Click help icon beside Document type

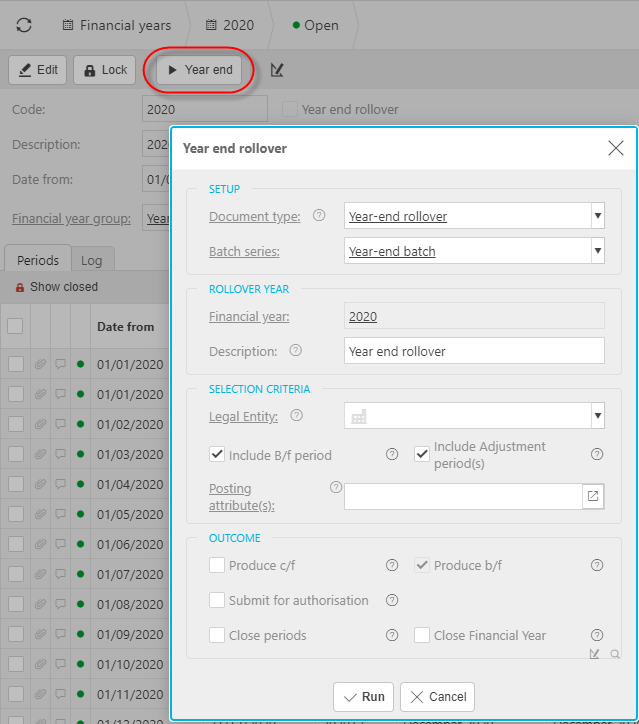[x=319, y=215]
